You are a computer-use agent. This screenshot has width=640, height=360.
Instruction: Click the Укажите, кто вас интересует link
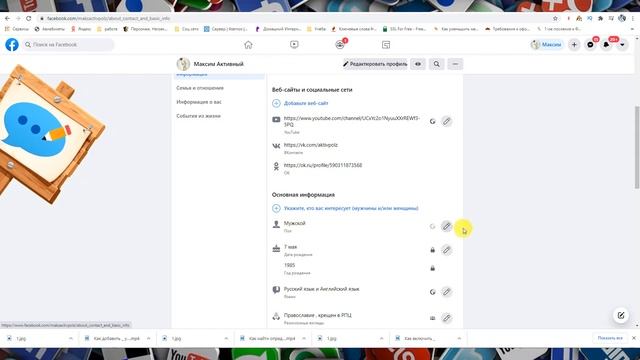(351, 208)
